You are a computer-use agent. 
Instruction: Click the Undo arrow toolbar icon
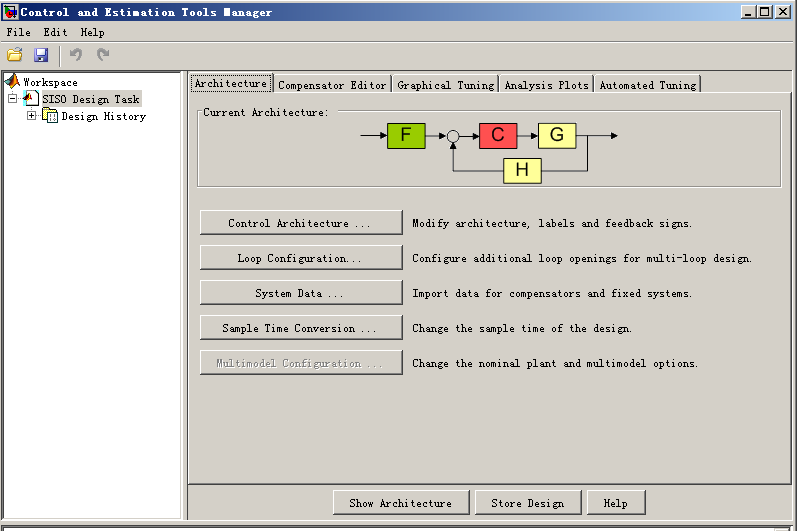tap(76, 54)
